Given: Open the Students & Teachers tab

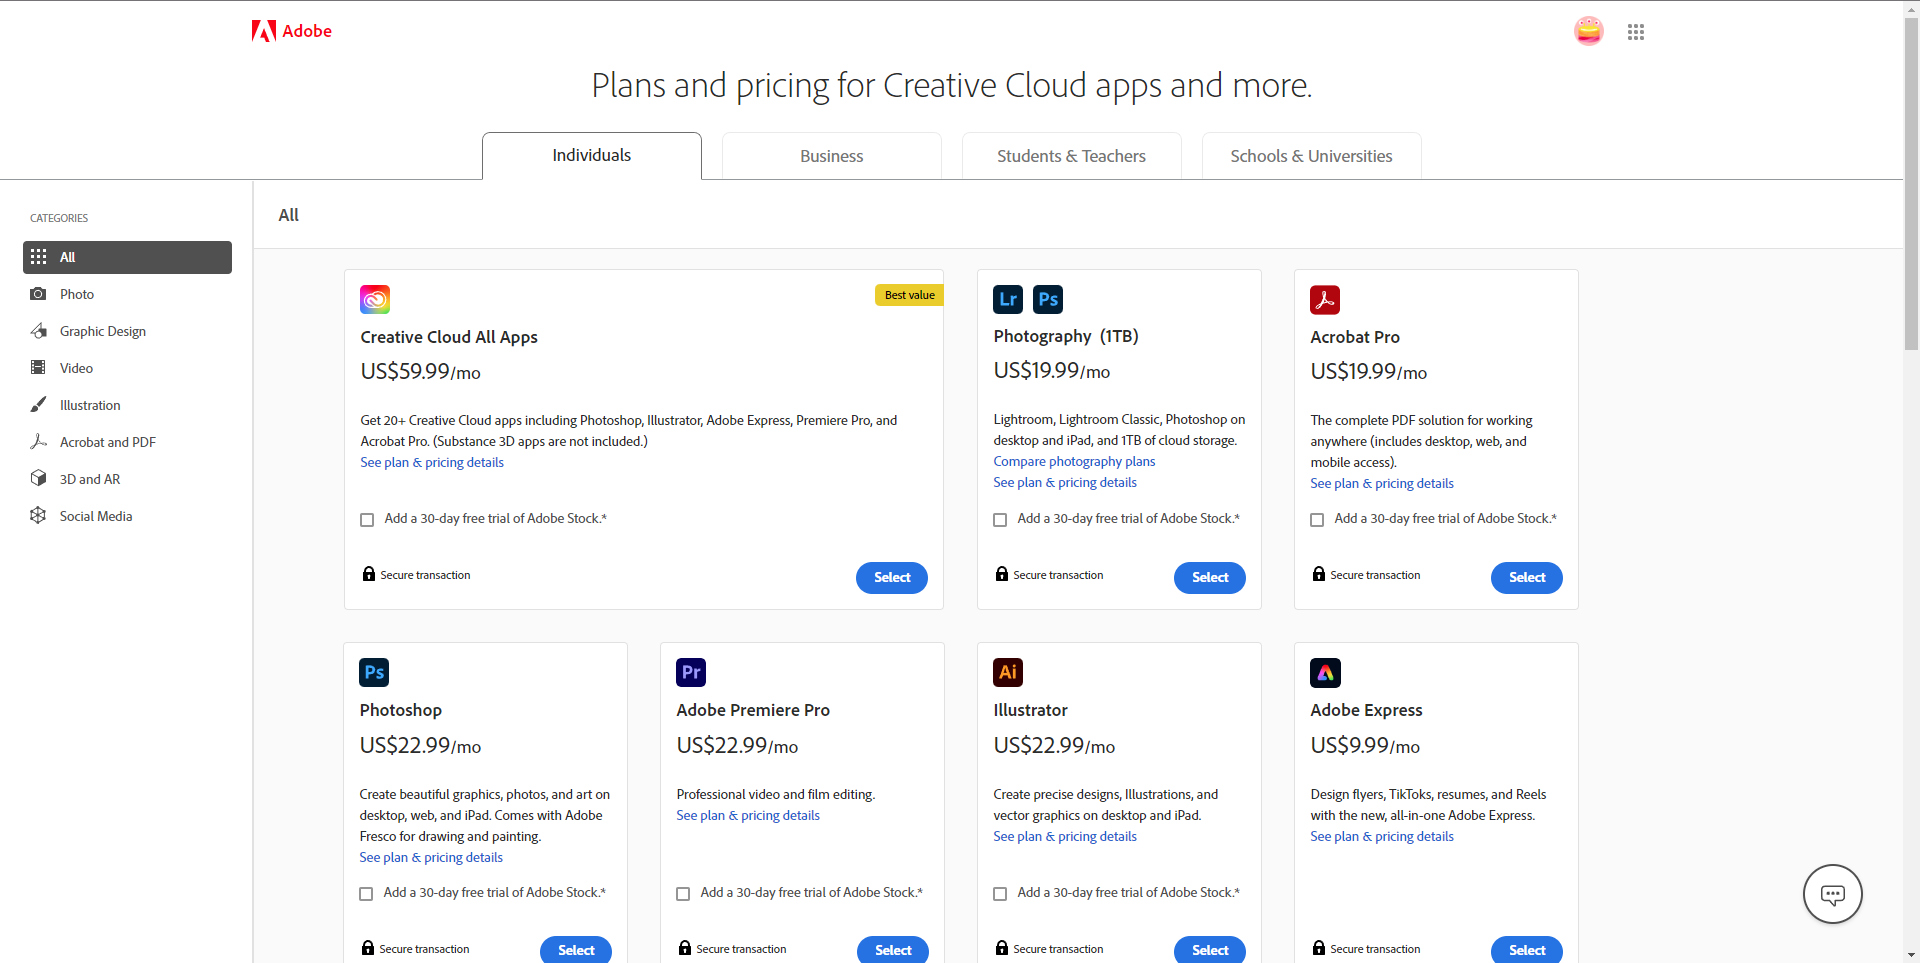Looking at the screenshot, I should pos(1072,156).
